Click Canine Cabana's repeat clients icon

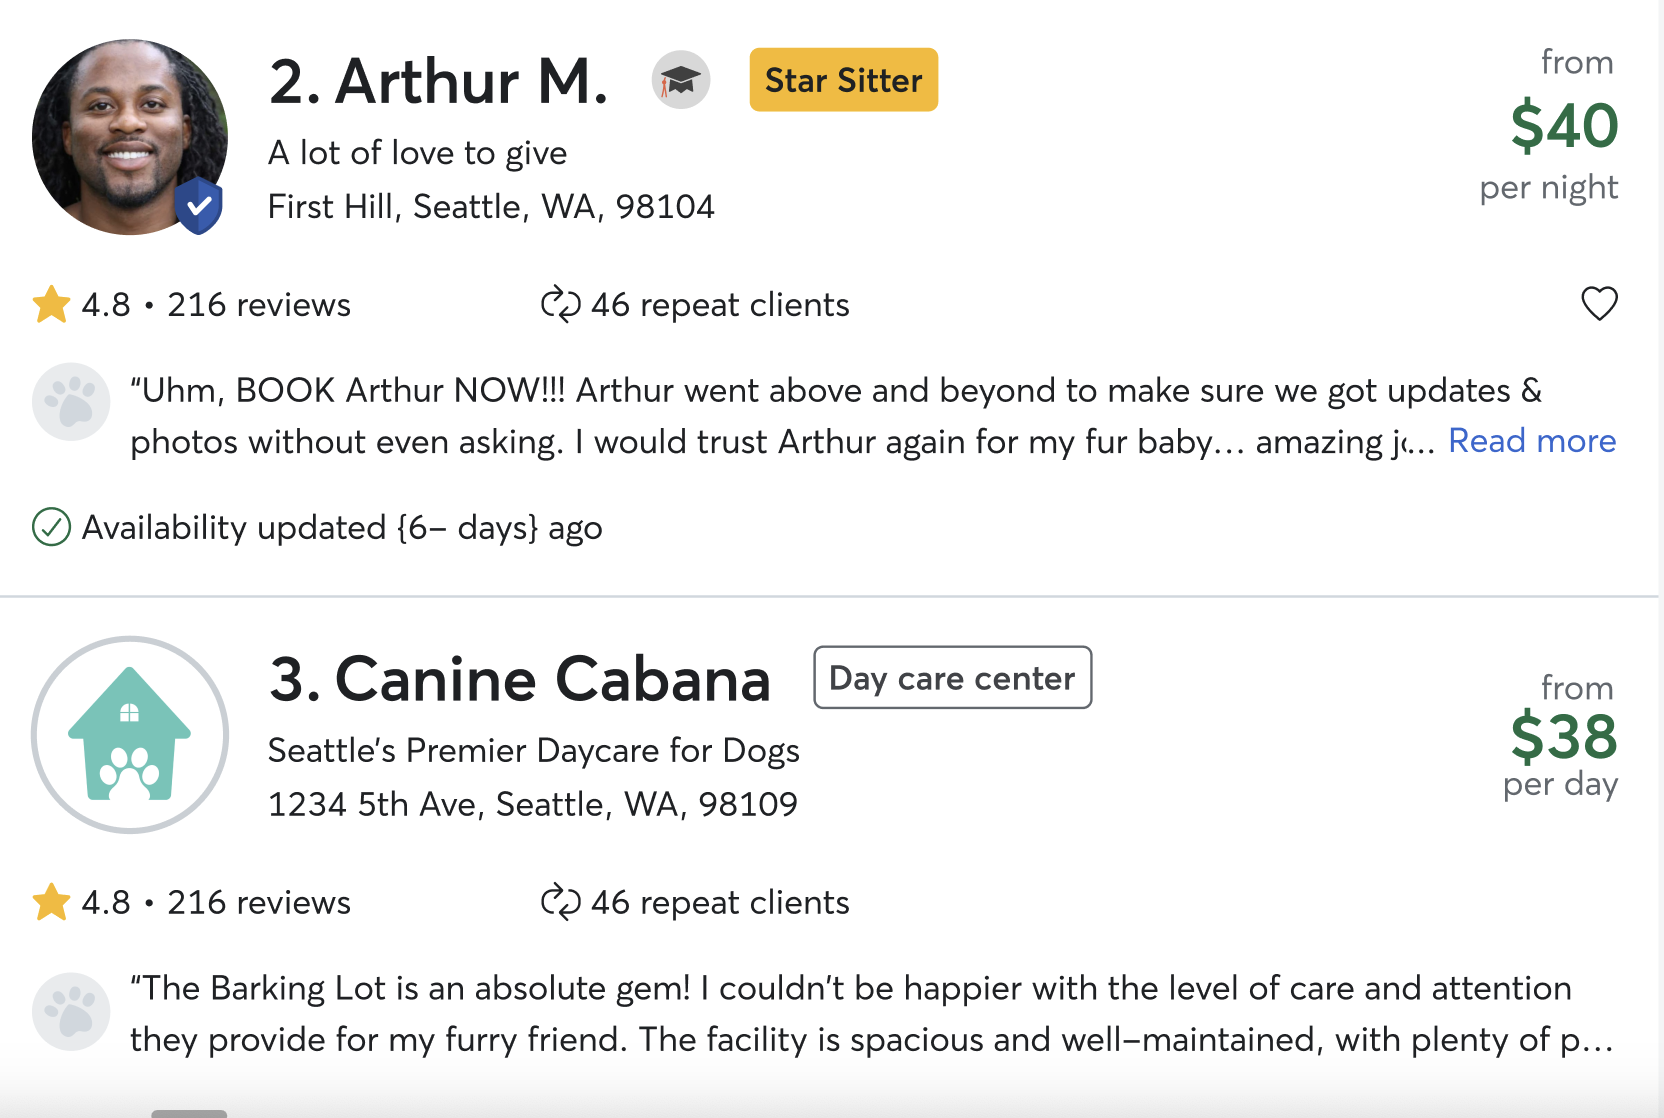(x=560, y=902)
